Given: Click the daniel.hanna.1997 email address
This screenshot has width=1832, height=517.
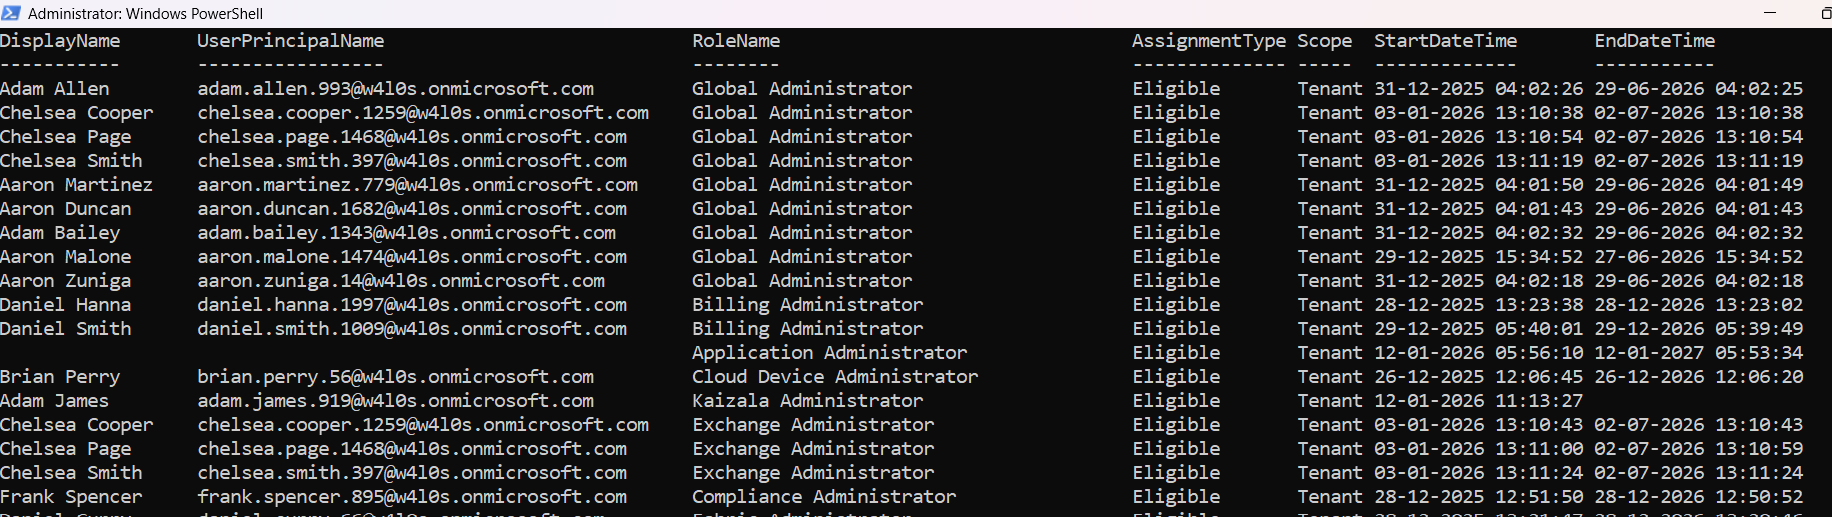Looking at the screenshot, I should [412, 305].
